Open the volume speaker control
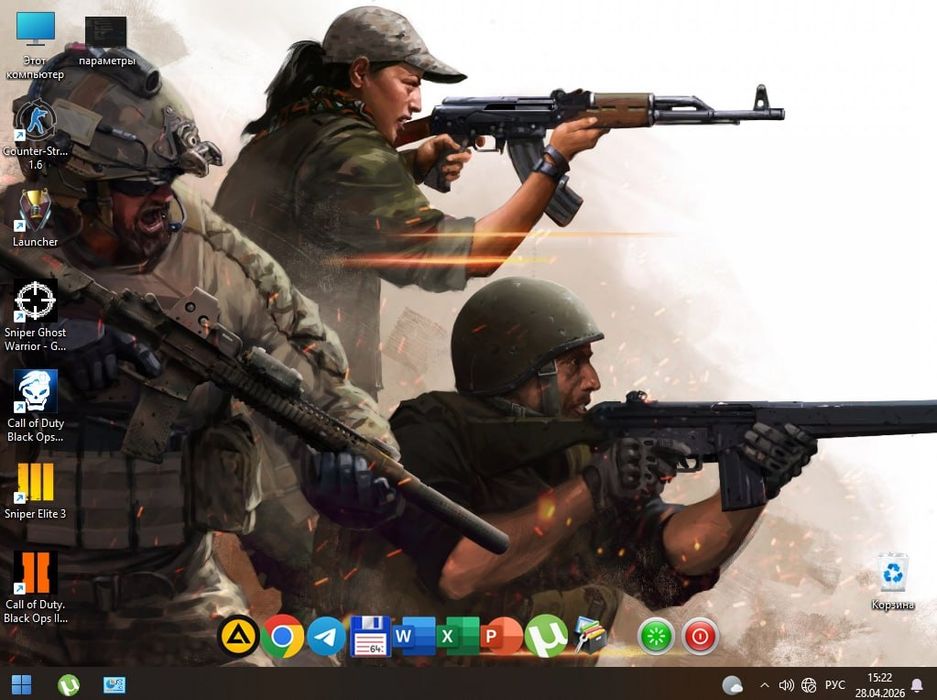This screenshot has width=937, height=700. point(786,685)
